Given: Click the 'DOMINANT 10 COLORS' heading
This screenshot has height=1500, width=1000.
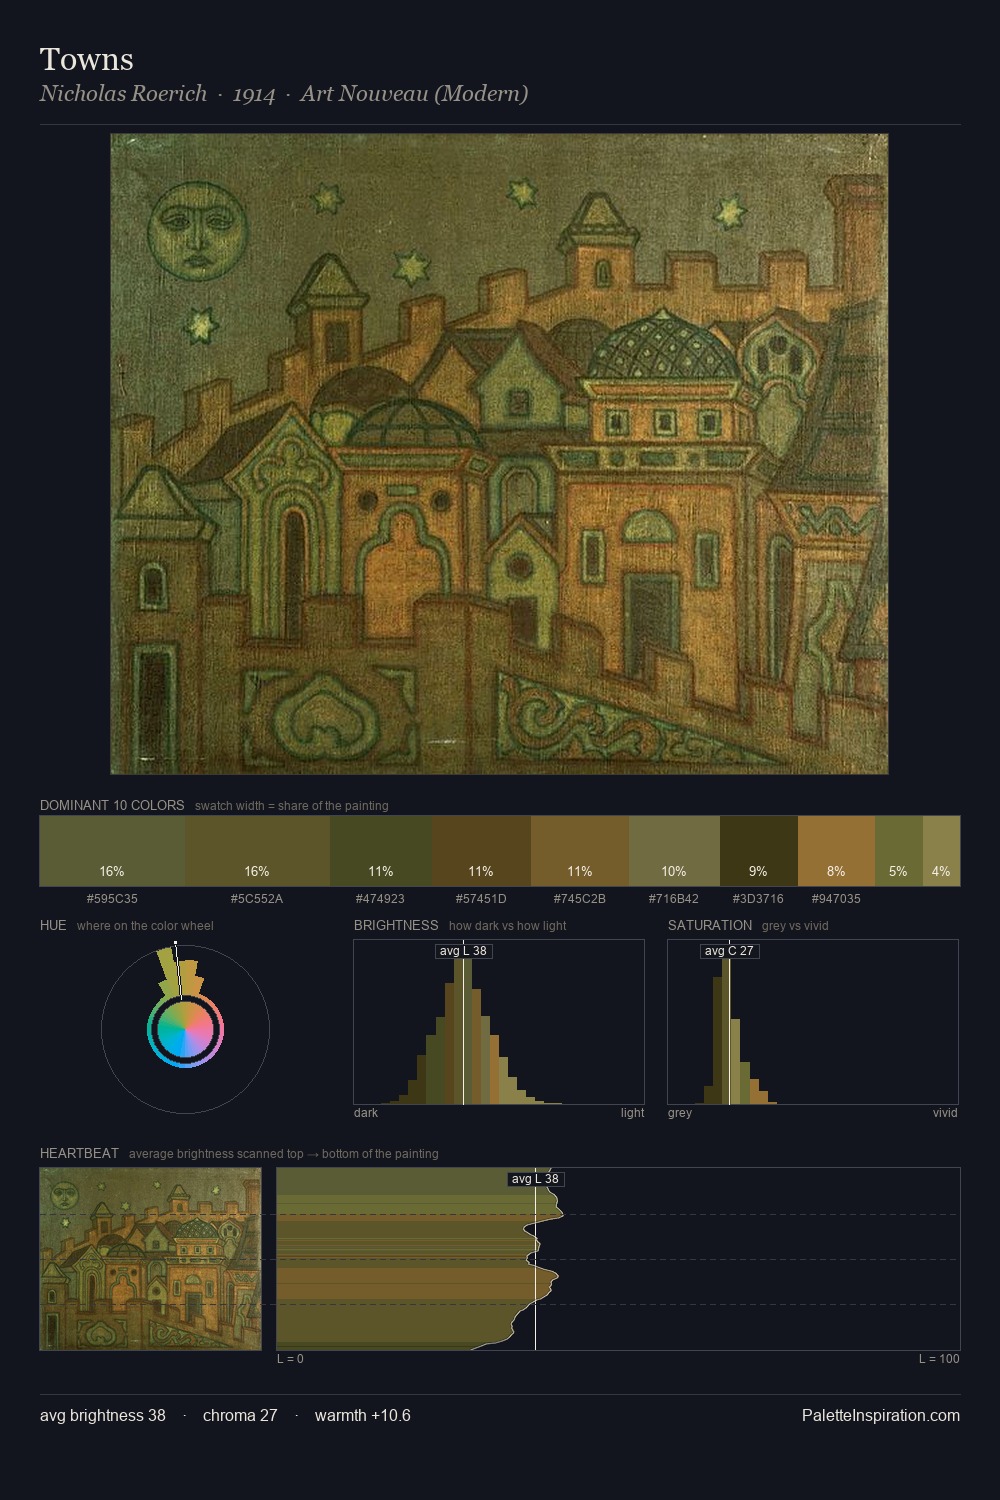Looking at the screenshot, I should (x=112, y=805).
